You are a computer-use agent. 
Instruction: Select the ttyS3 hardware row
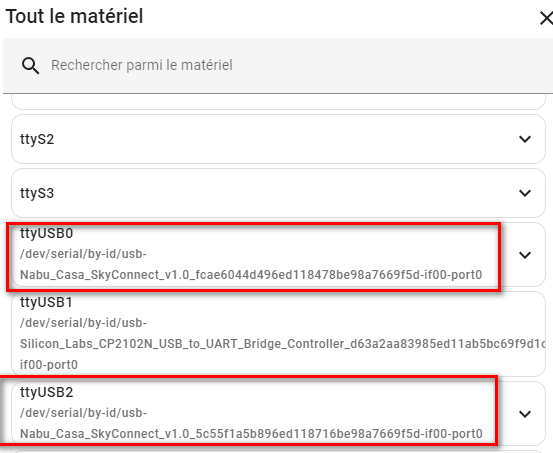278,193
